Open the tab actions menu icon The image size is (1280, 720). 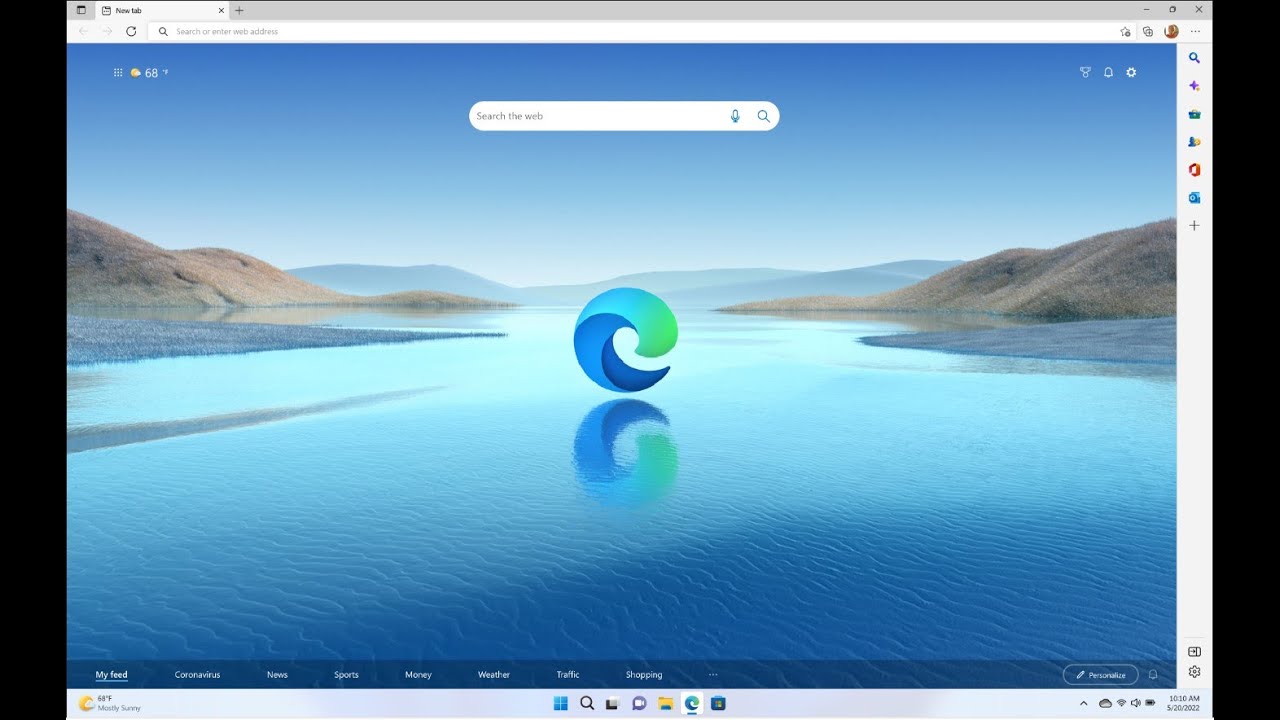82,10
